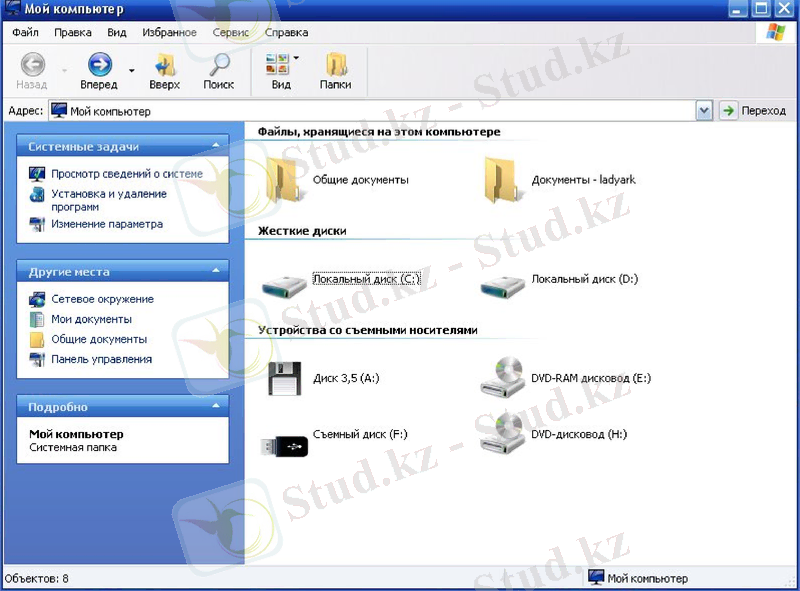Open the Избранное menu
The height and width of the screenshot is (591, 800).
click(169, 32)
